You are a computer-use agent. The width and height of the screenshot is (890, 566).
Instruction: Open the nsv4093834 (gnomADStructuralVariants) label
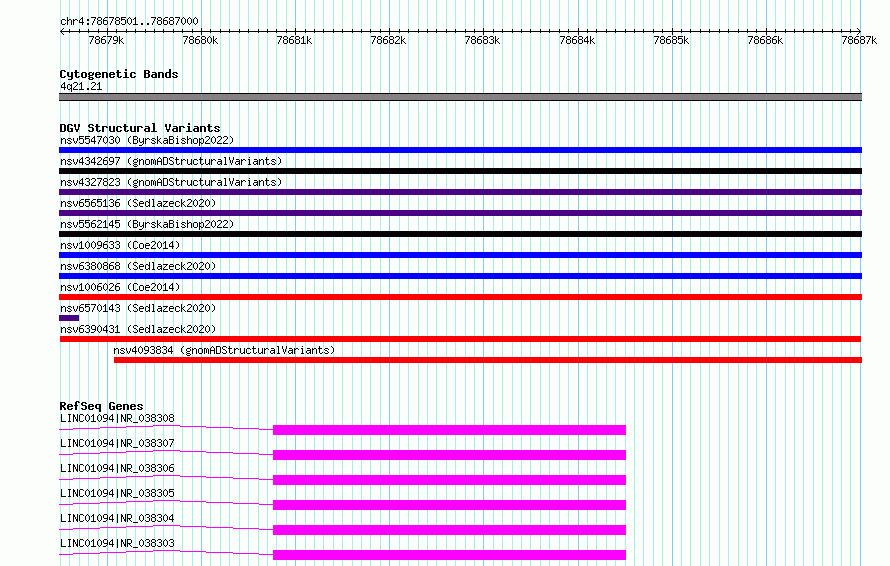tap(224, 350)
